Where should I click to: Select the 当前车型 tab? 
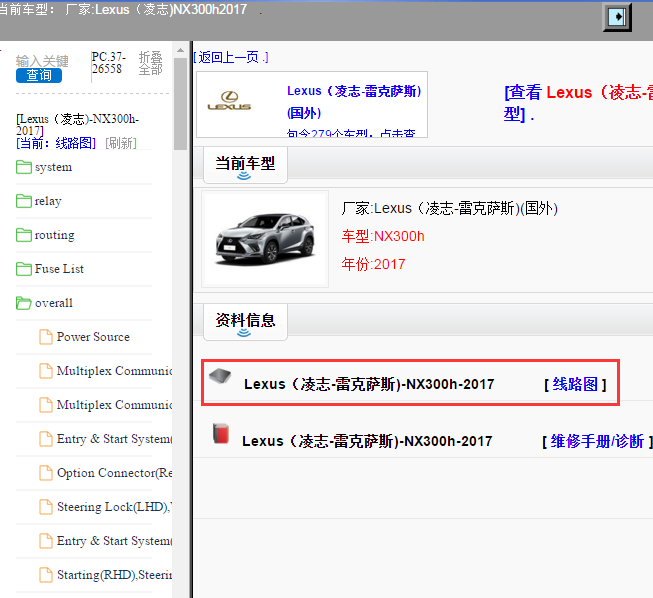point(245,165)
